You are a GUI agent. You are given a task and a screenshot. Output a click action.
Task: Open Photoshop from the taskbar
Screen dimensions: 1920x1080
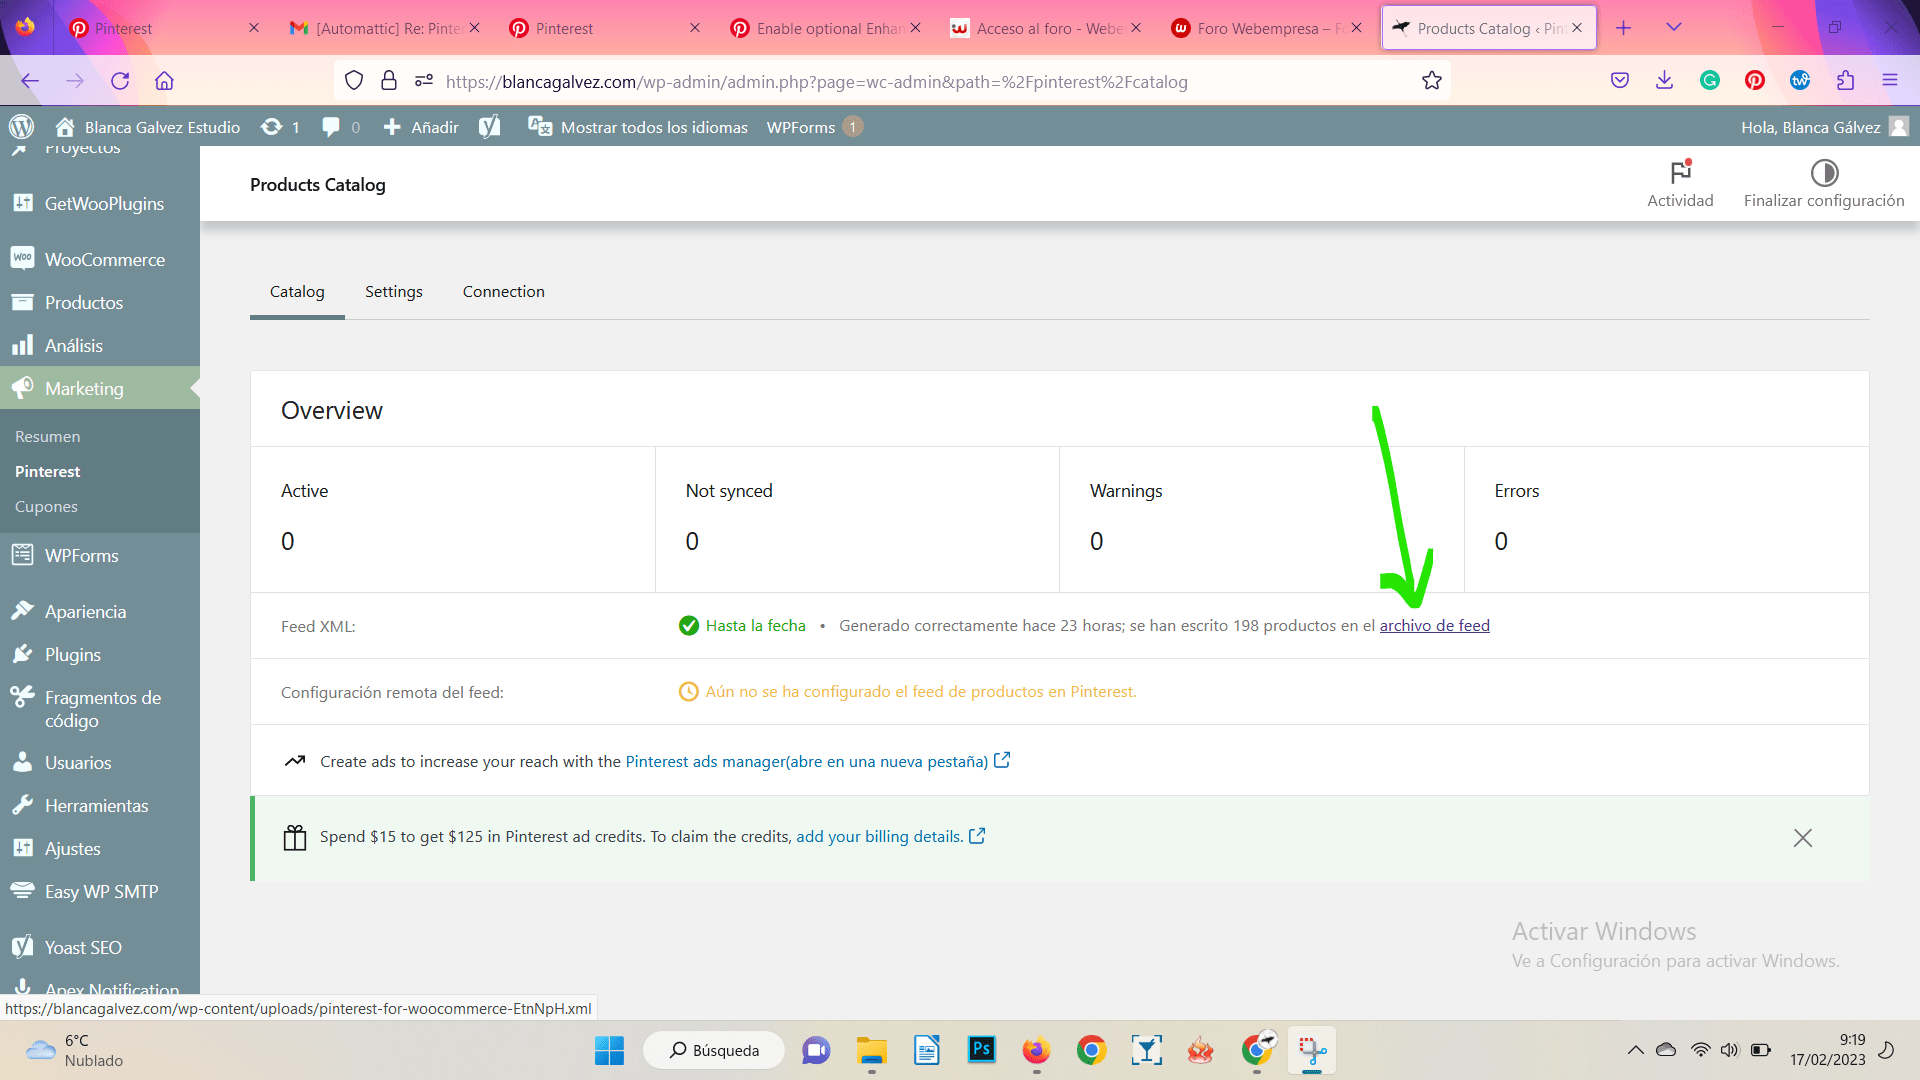[981, 1050]
